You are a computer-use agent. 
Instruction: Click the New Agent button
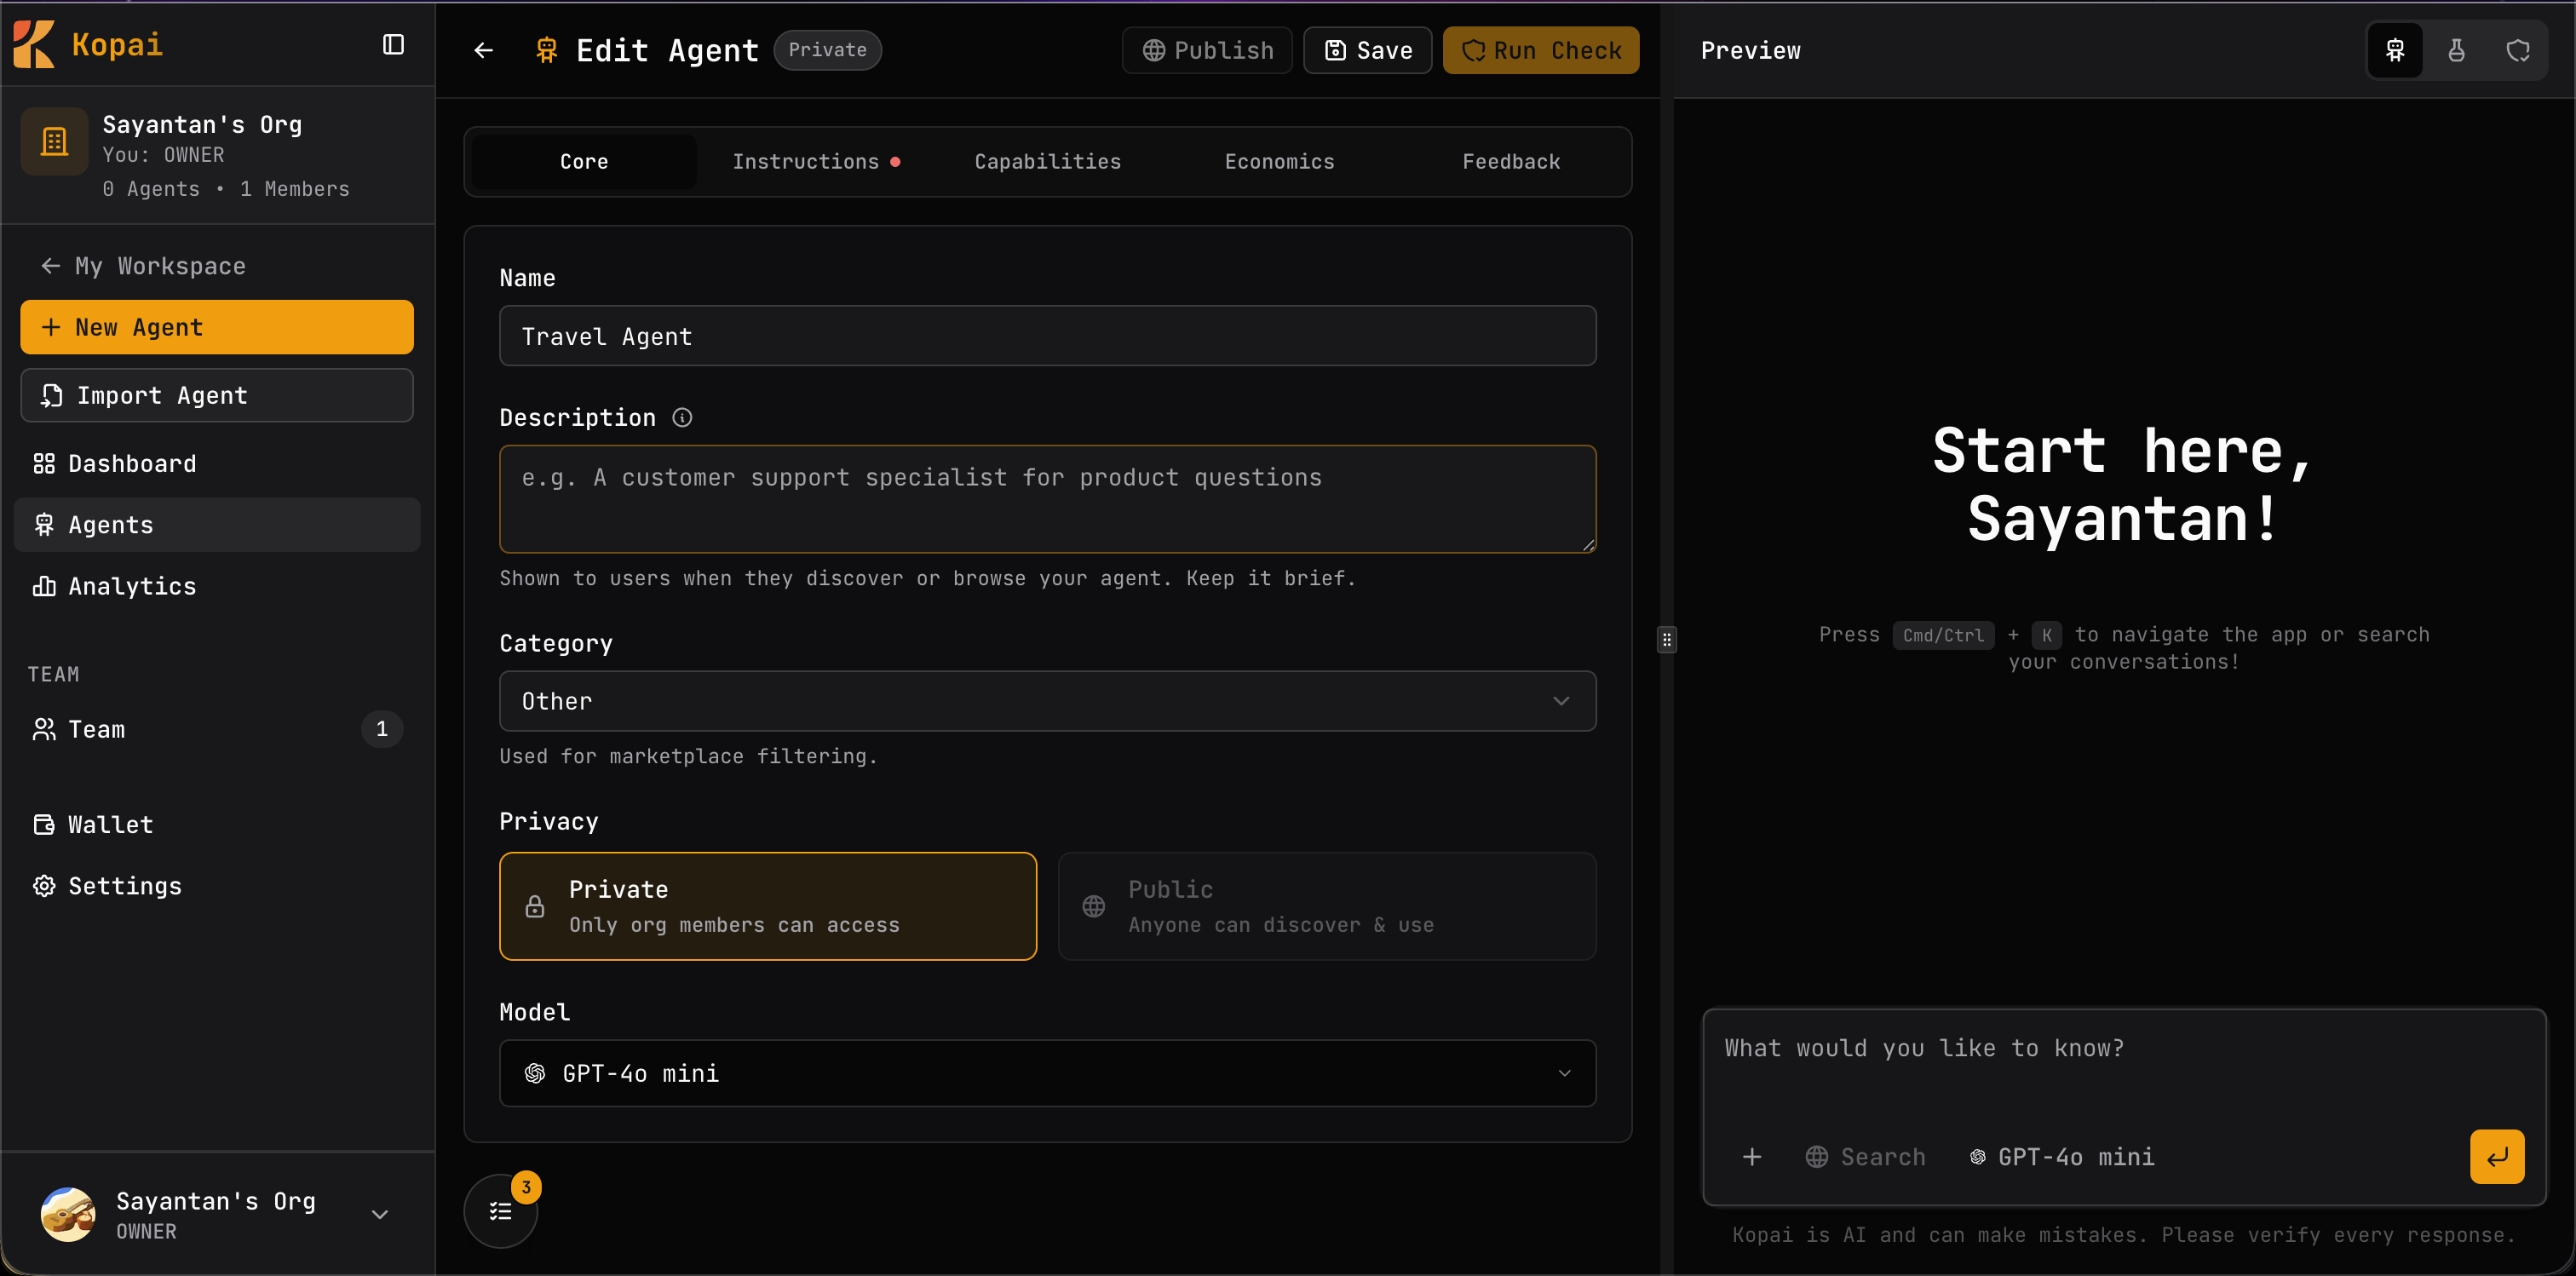coord(217,327)
